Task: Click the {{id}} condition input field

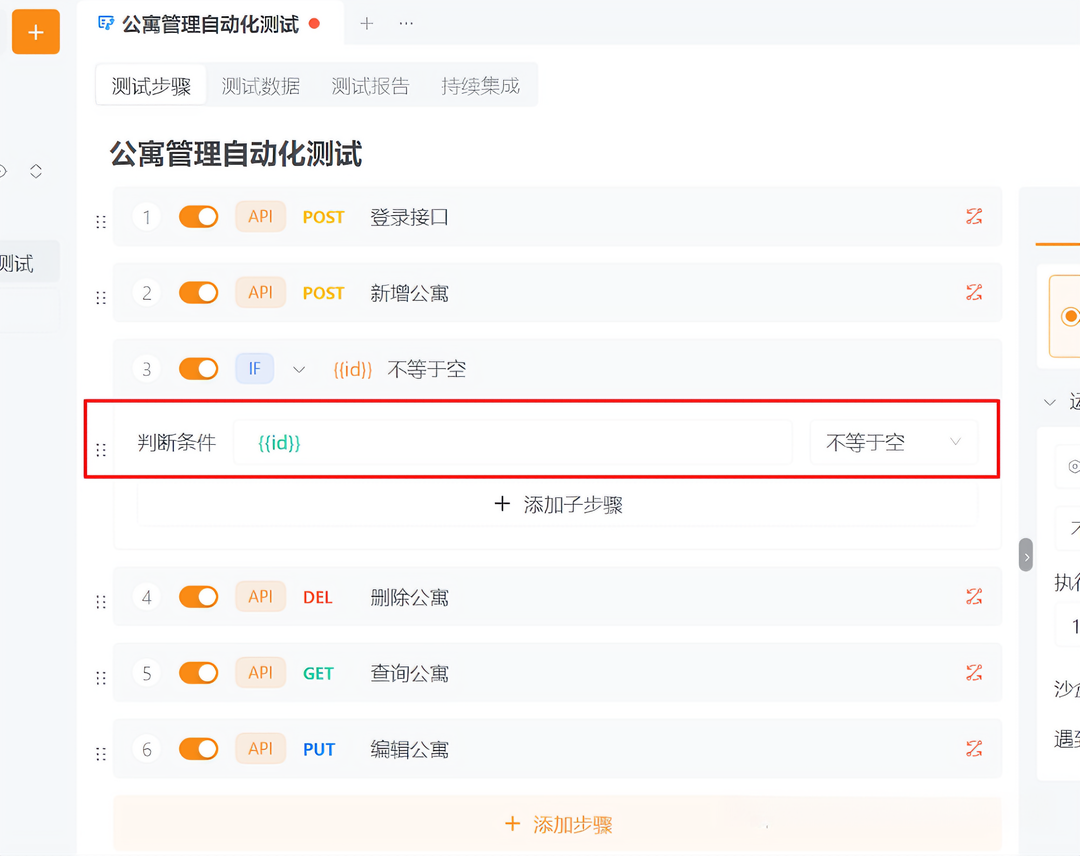Action: pyautogui.click(x=512, y=442)
